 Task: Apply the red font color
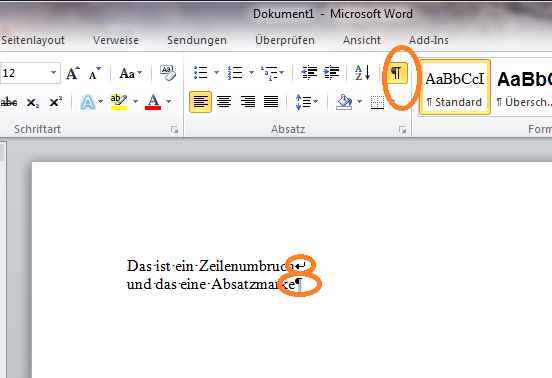click(153, 102)
